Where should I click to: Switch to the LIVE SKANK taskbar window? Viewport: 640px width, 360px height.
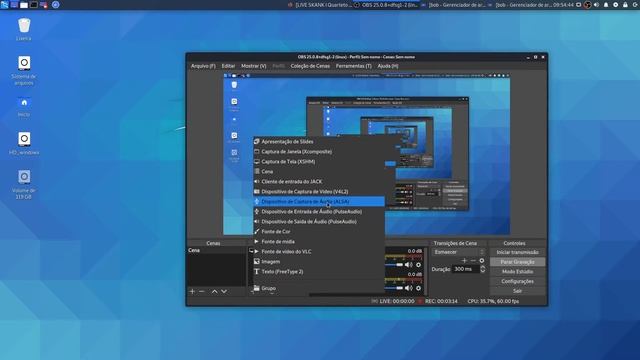coord(320,5)
